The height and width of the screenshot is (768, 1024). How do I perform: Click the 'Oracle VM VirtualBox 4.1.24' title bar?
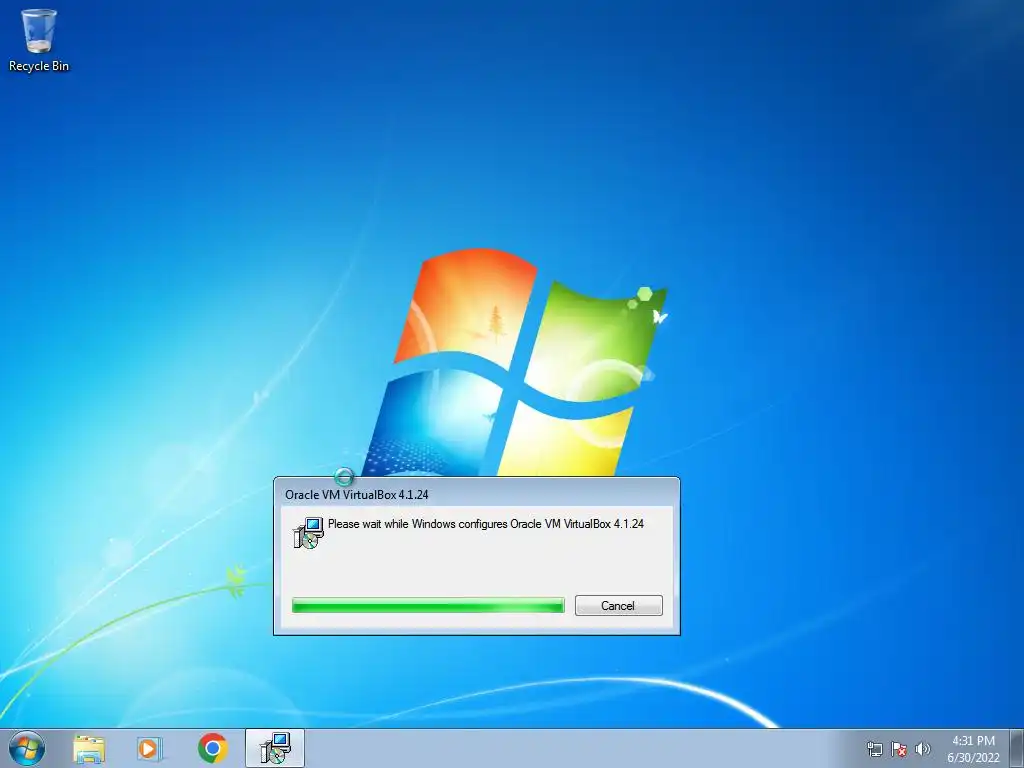(476, 494)
